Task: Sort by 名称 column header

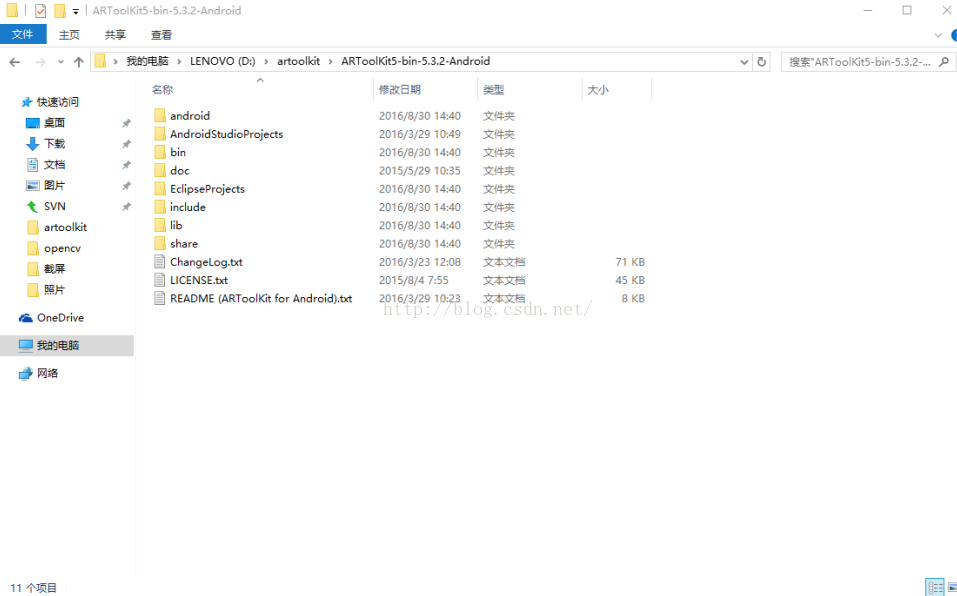Action: [x=162, y=90]
